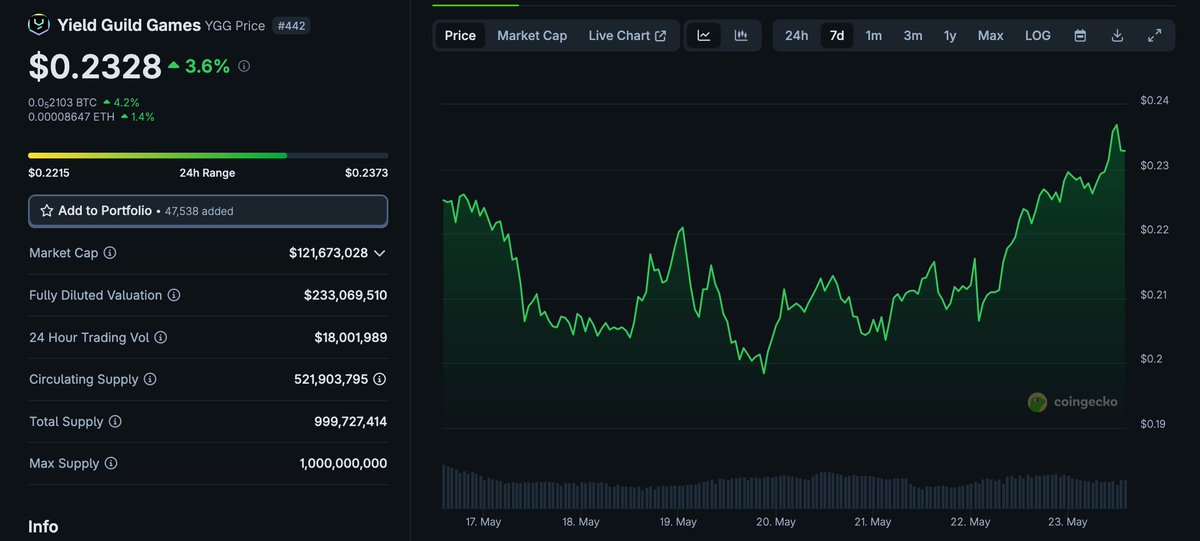Show Fully Diluted Valuation info icon
1200x541 pixels.
(x=174, y=295)
